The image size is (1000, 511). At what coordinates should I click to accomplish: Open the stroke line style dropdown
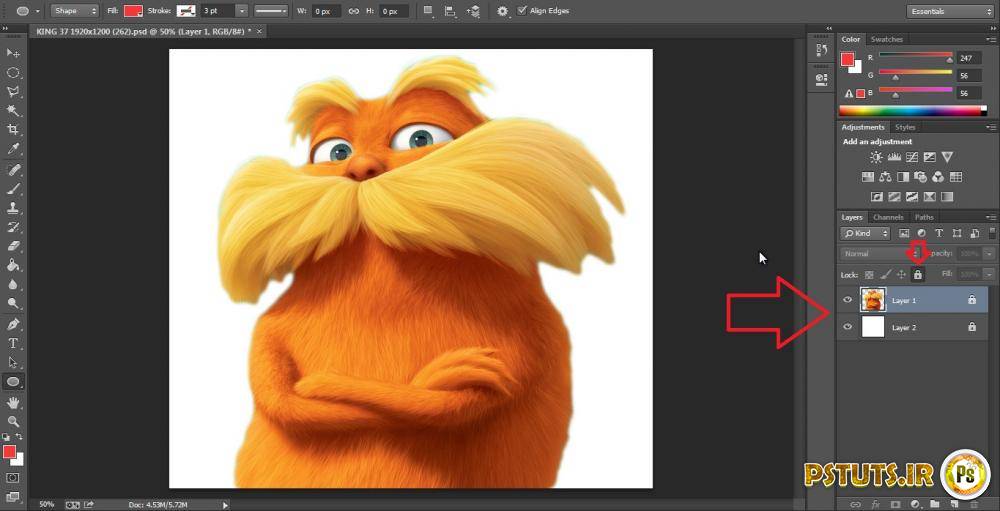coord(271,11)
